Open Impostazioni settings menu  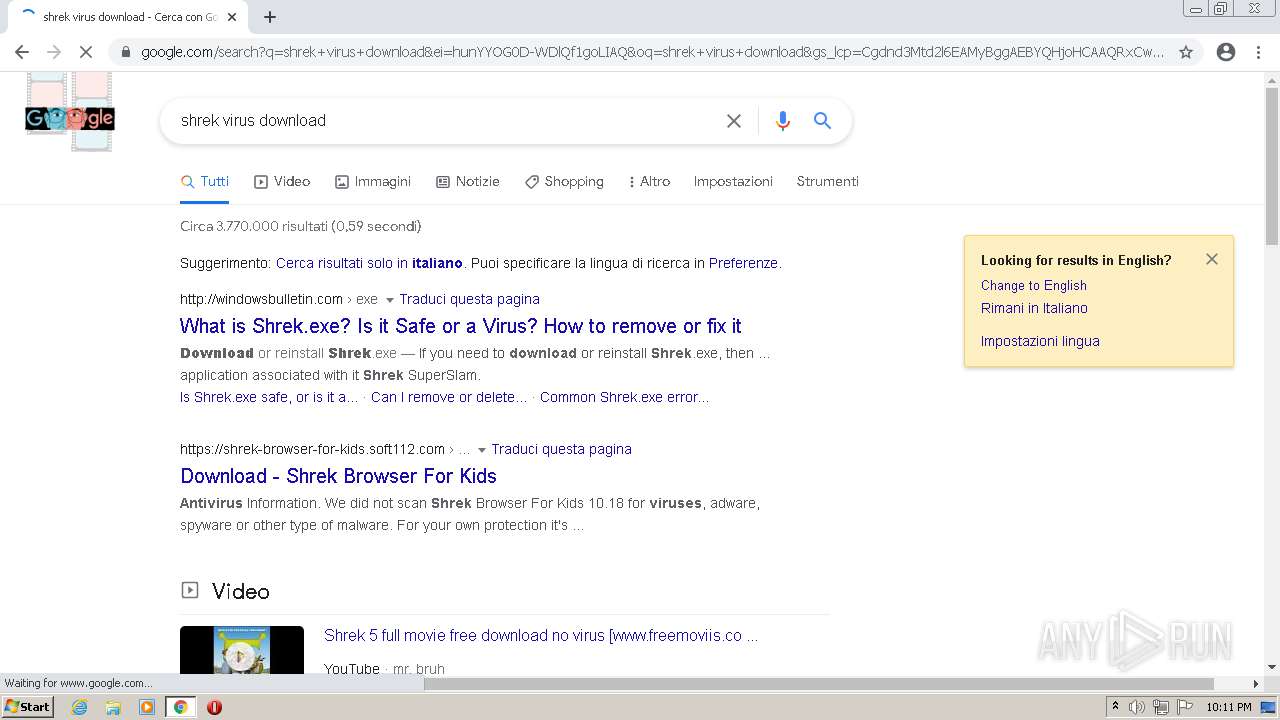pos(733,181)
